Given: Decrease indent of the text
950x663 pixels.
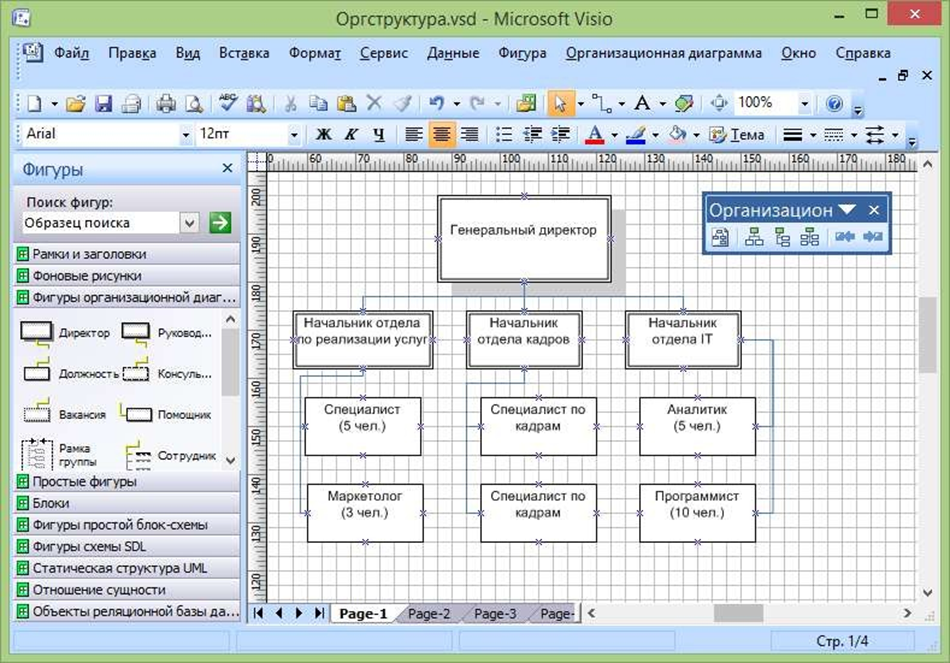Looking at the screenshot, I should (x=532, y=135).
